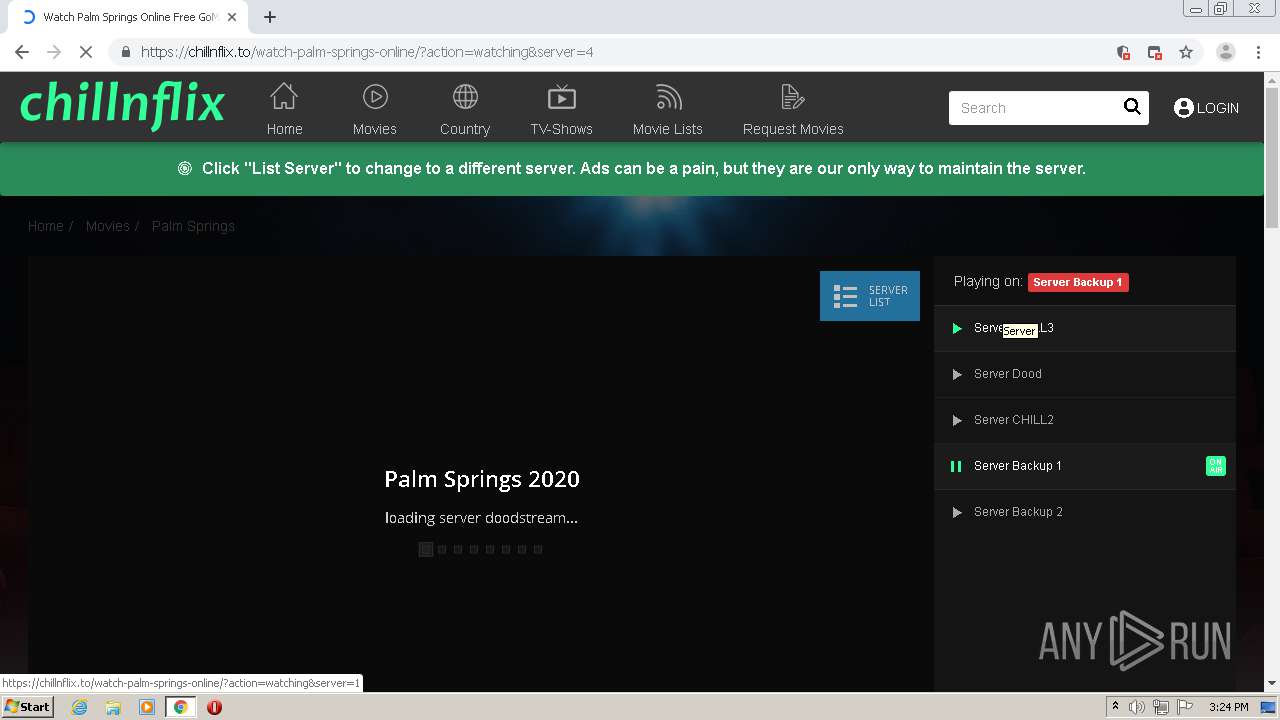Screen dimensions: 1280x720
Task: Click the Server Backup 1 red badge
Action: coord(1079,282)
